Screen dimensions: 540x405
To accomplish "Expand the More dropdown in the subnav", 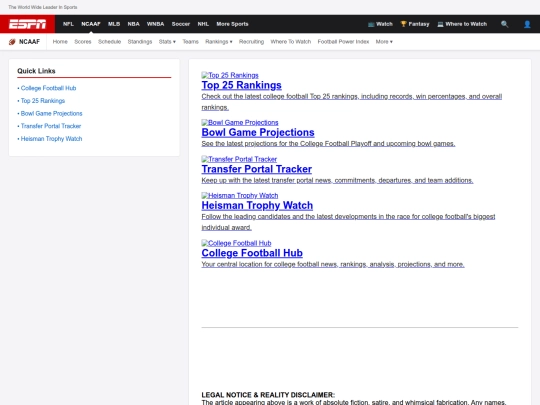I will 384,42.
